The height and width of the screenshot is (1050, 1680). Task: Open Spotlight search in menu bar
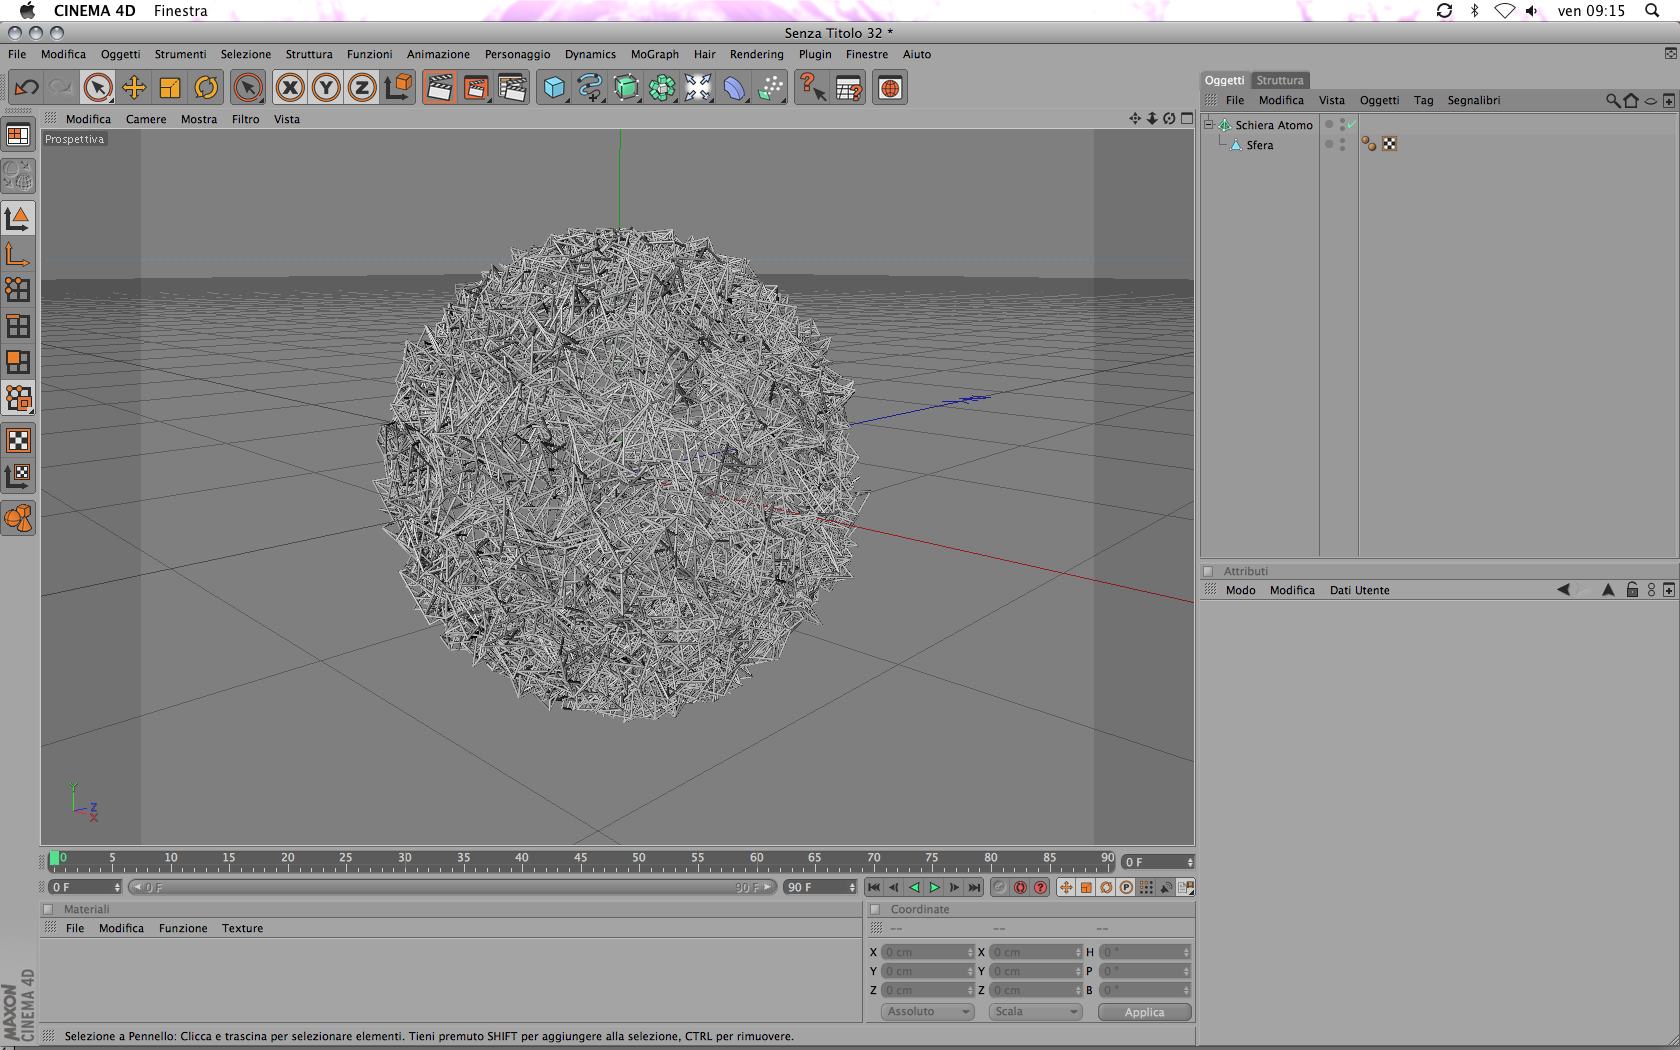(x=1652, y=11)
